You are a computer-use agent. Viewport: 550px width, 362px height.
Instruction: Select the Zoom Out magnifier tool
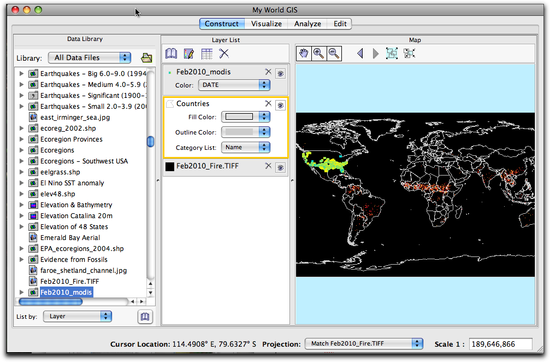tap(334, 54)
